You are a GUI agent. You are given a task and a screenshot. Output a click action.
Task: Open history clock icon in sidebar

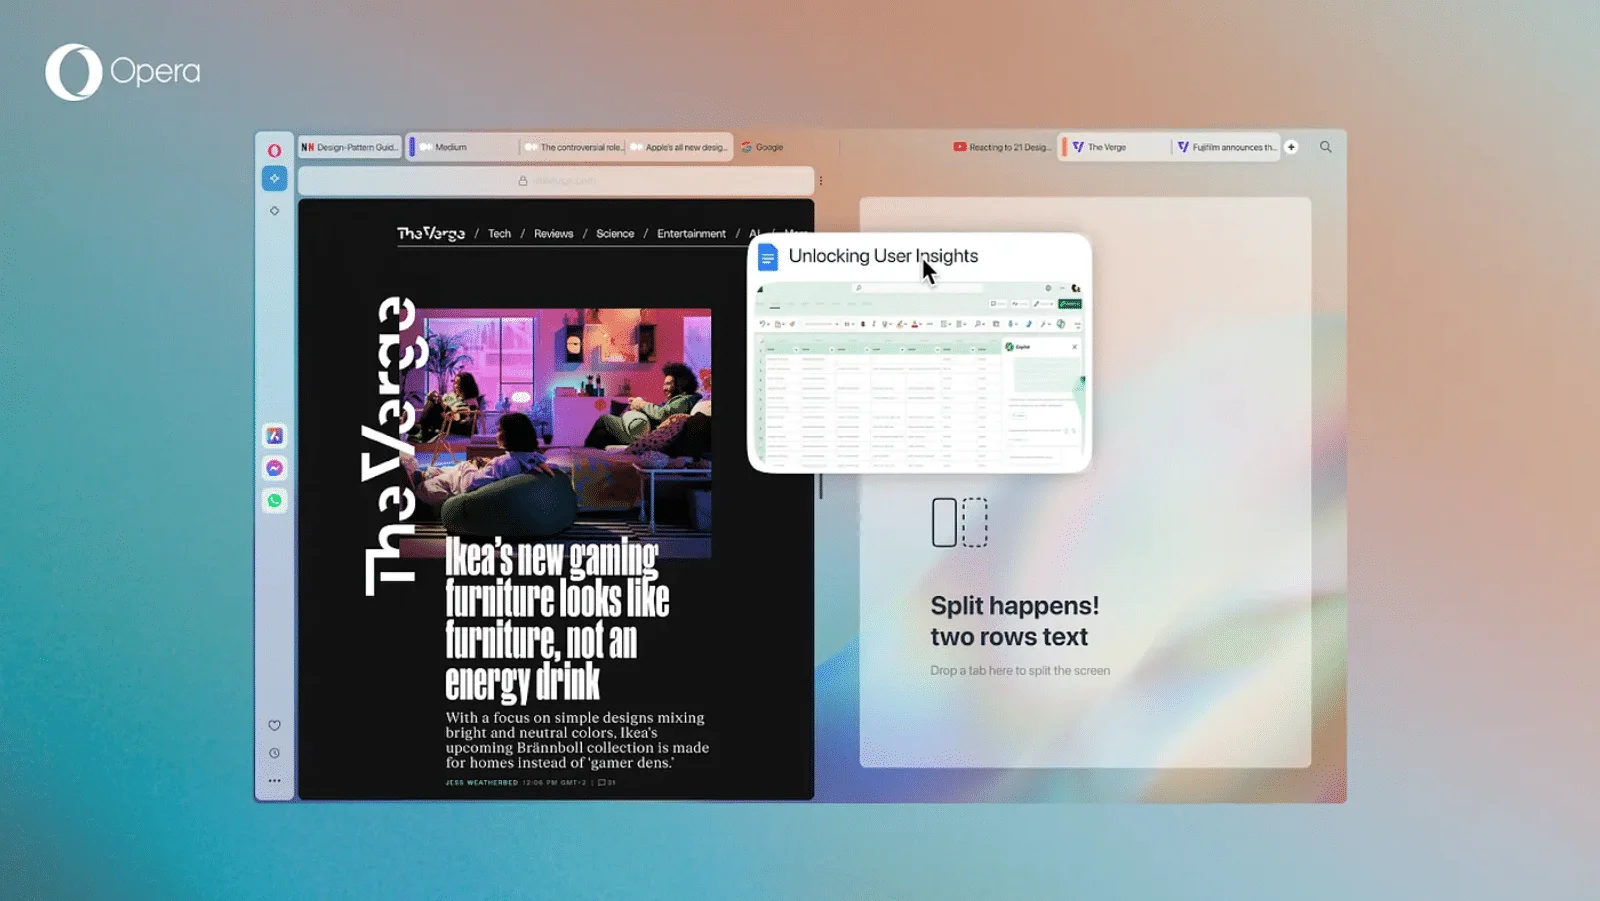pyautogui.click(x=274, y=753)
